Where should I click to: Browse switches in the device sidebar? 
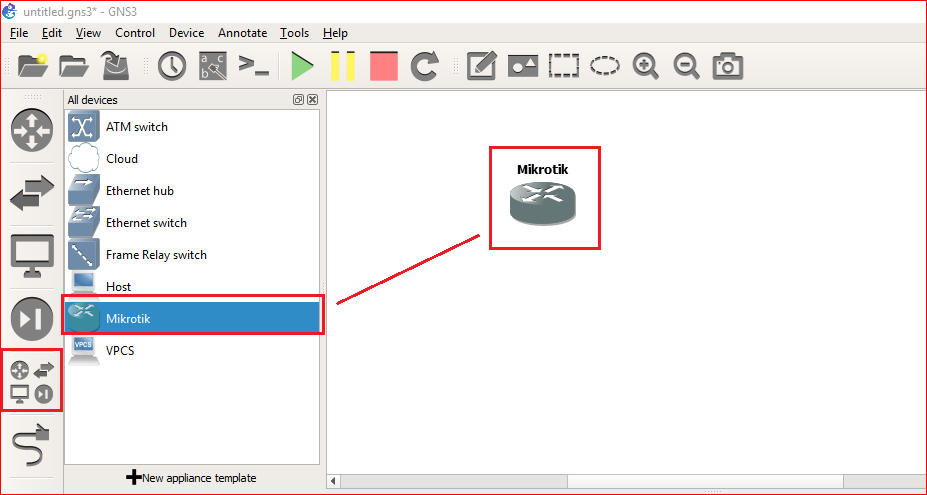point(32,193)
